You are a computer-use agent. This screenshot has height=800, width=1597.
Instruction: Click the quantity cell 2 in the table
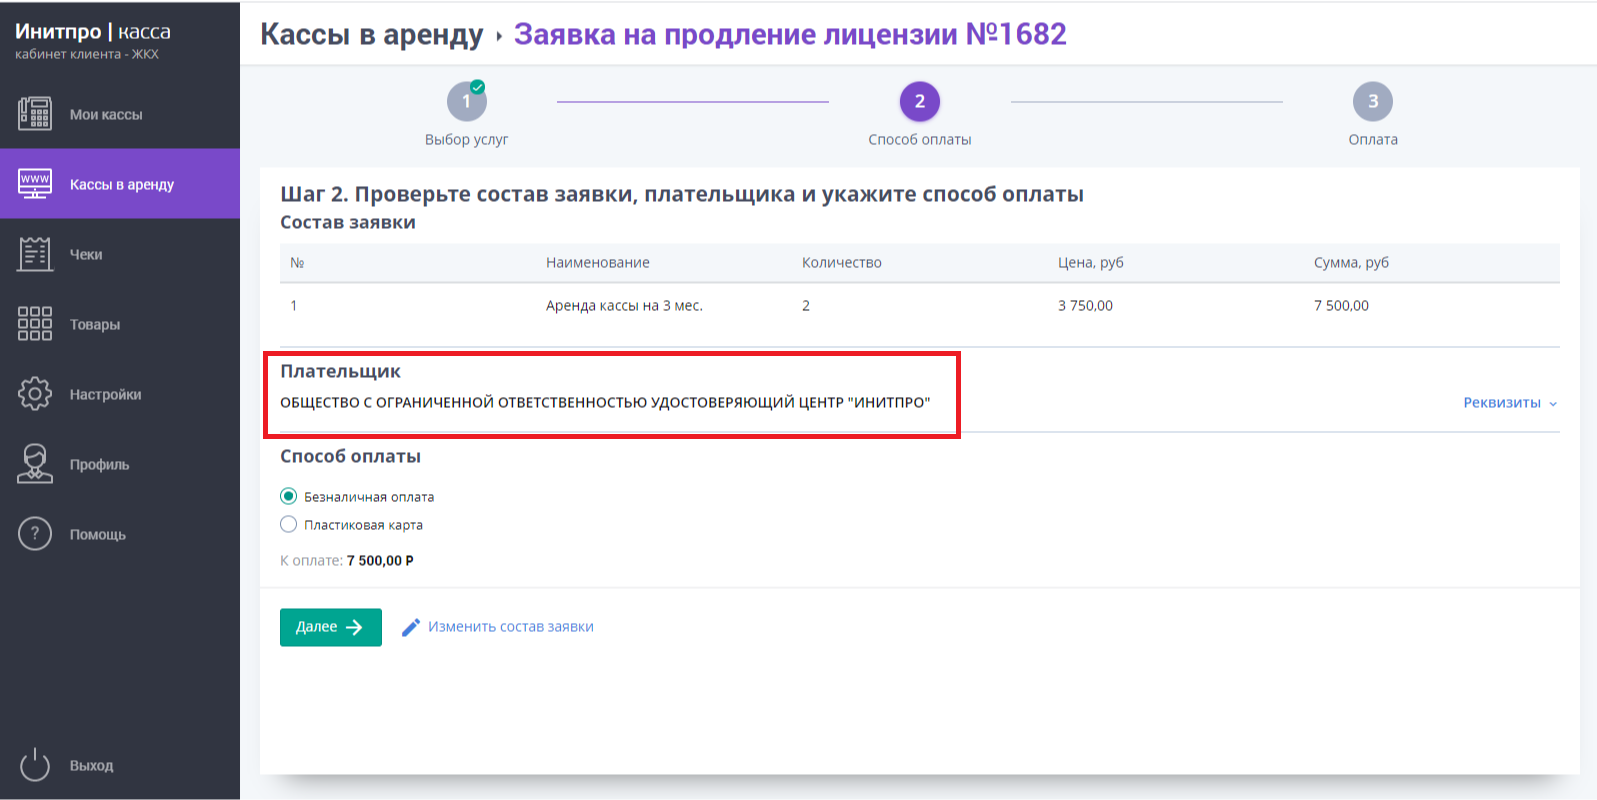[x=806, y=306]
